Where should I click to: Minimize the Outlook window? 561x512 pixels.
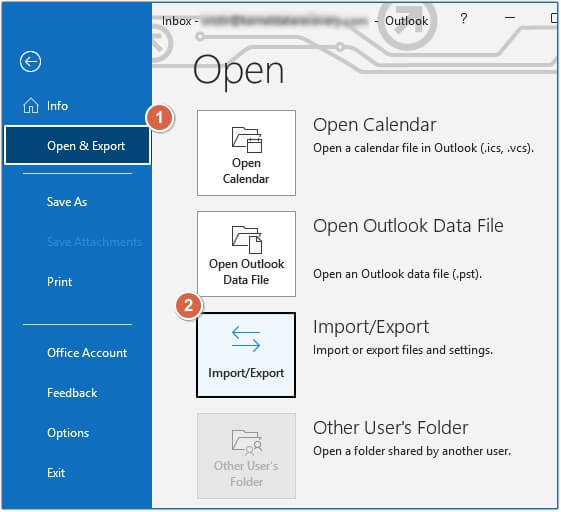click(x=510, y=18)
